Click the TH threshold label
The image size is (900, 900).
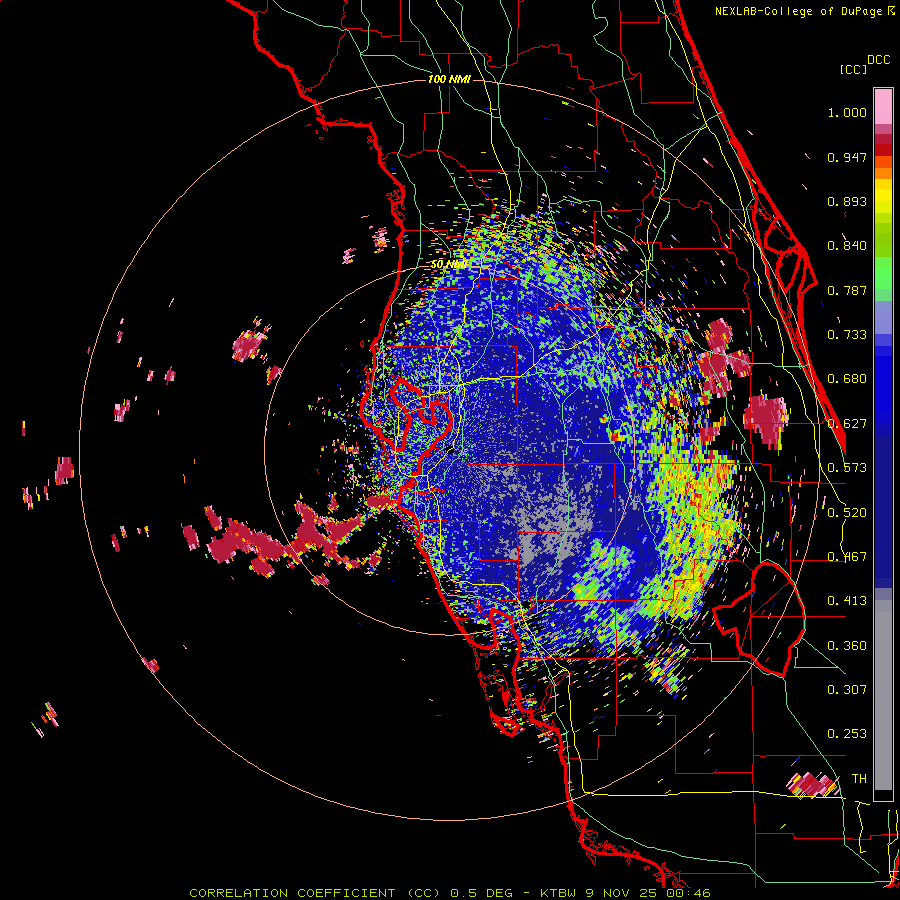pyautogui.click(x=859, y=779)
